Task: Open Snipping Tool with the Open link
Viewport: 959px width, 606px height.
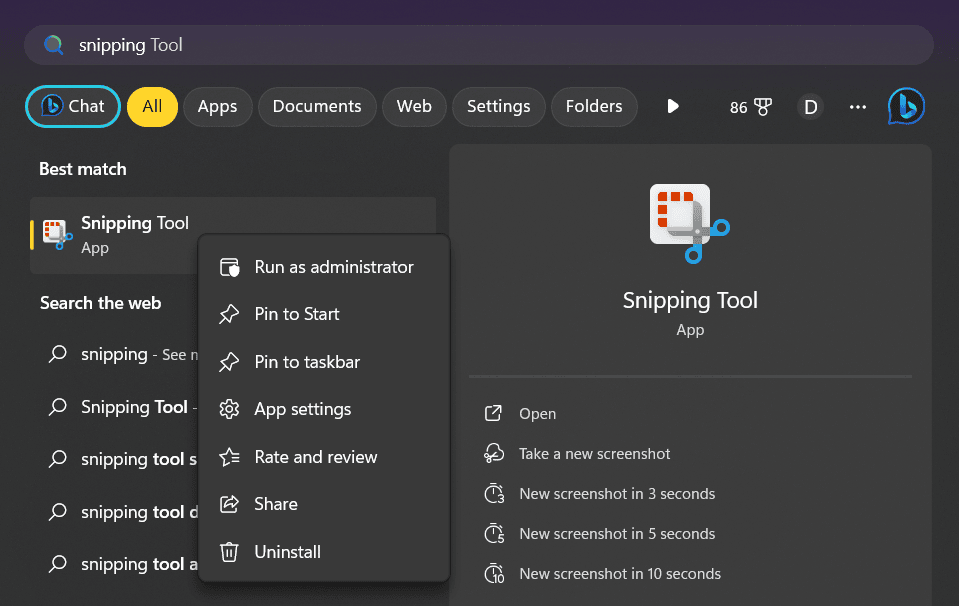Action: pyautogui.click(x=539, y=413)
